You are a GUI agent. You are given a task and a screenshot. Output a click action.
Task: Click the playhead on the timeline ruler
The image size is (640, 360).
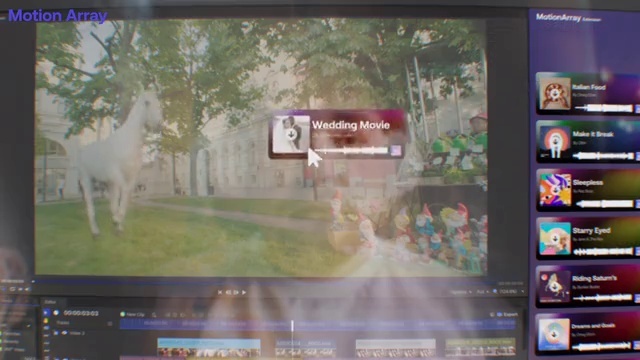point(292,325)
